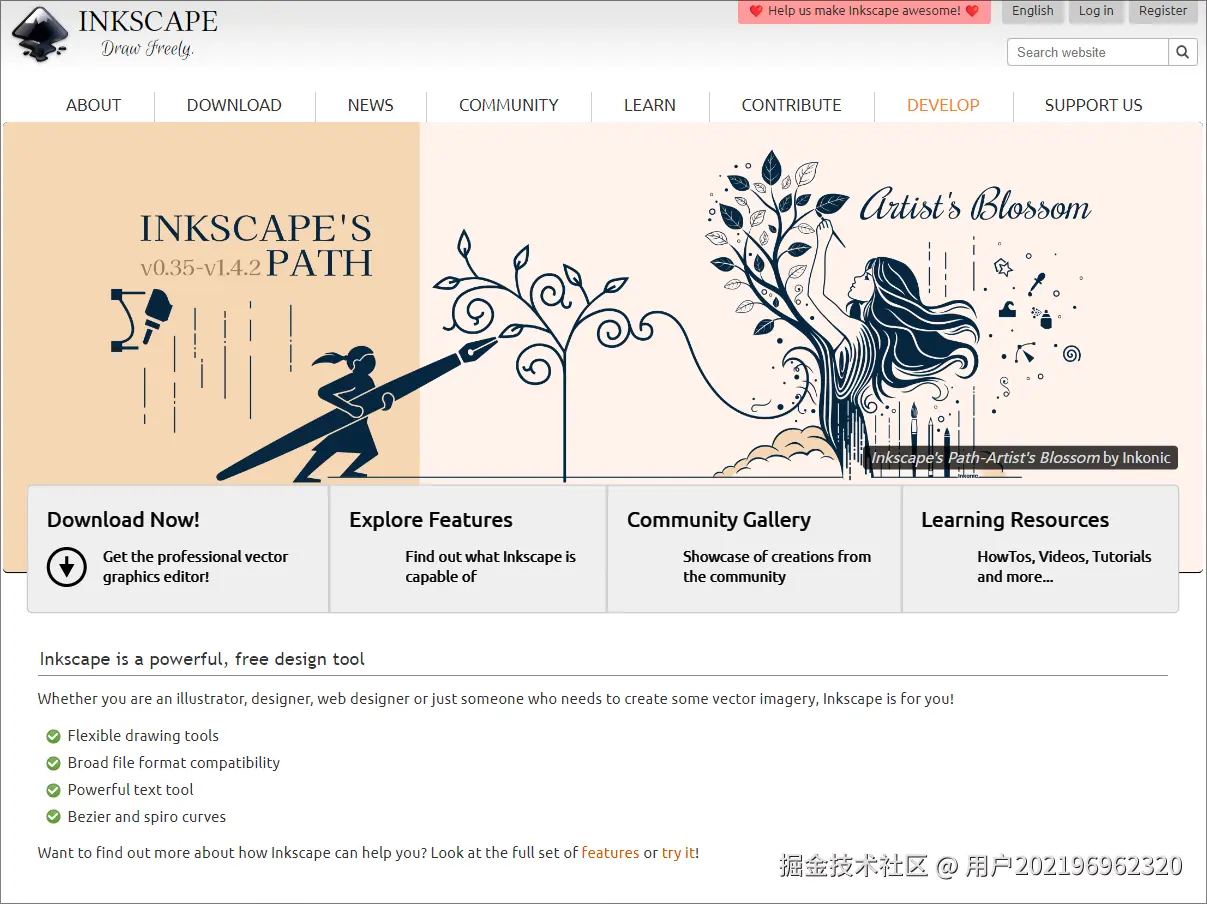This screenshot has height=904, width=1207.
Task: Open the LEARN menu
Action: (650, 105)
